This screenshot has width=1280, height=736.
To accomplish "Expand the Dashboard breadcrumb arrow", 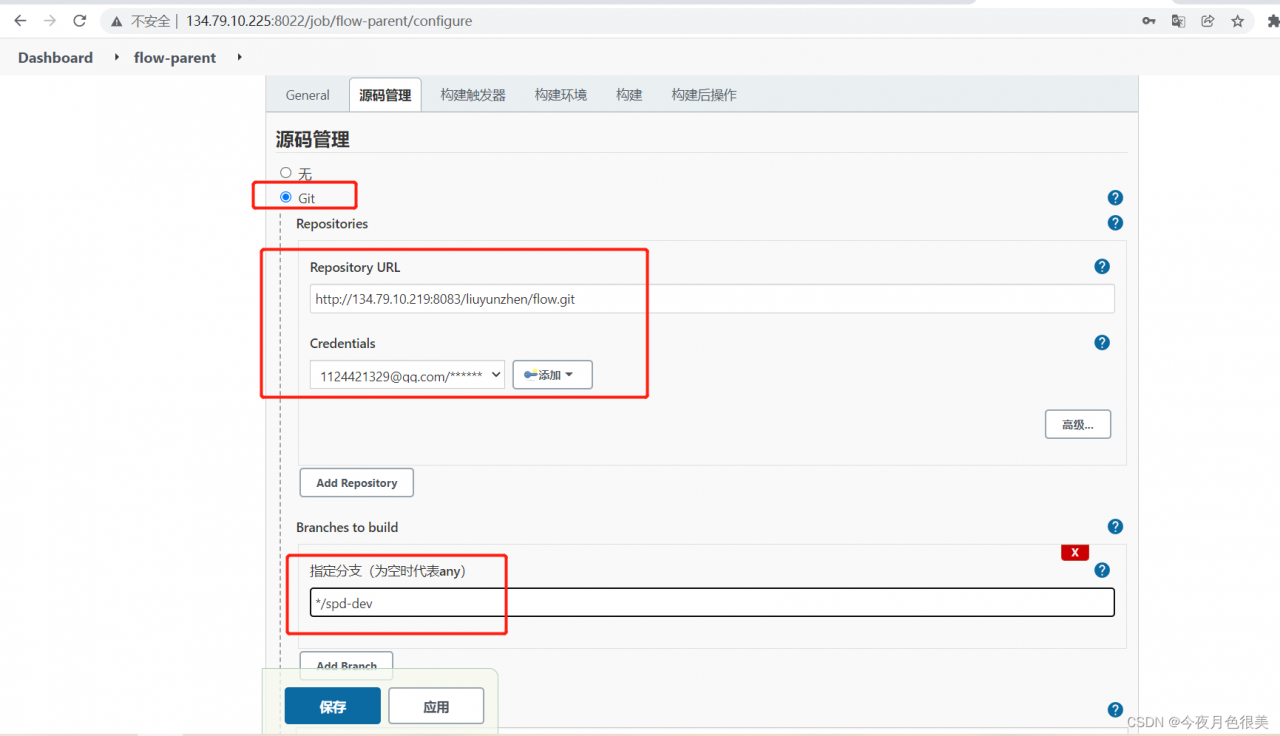I will click(x=117, y=57).
